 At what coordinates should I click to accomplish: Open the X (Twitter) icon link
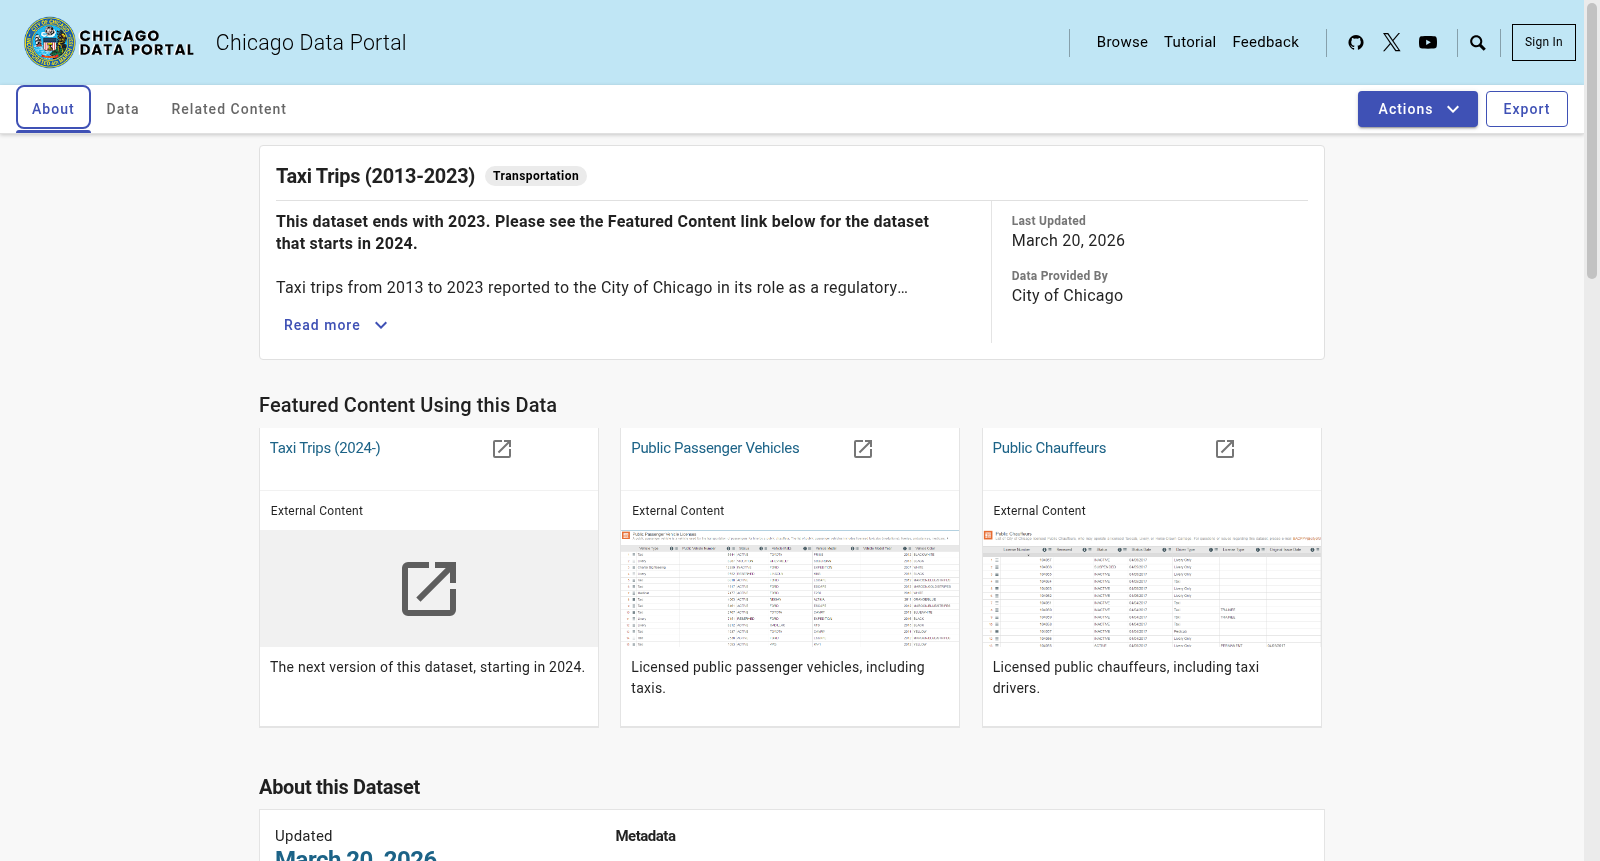tap(1392, 42)
